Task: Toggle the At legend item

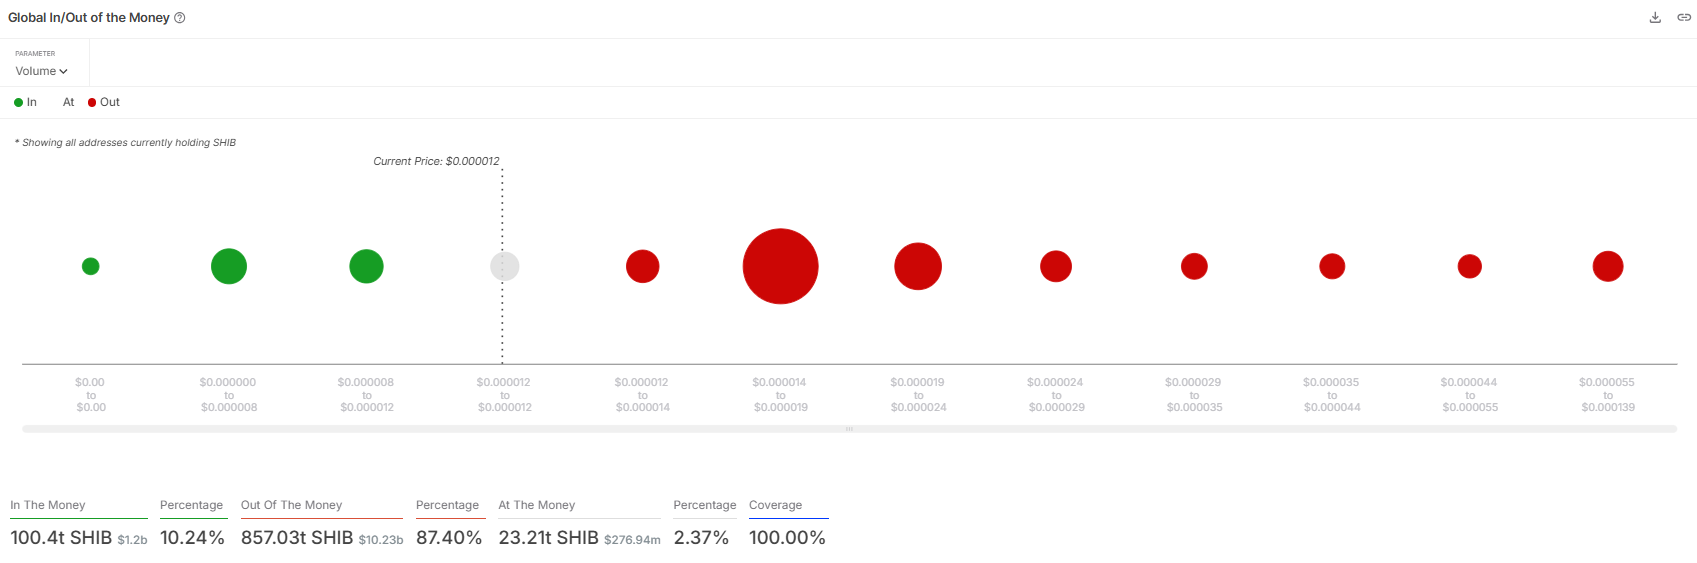Action: [x=68, y=102]
